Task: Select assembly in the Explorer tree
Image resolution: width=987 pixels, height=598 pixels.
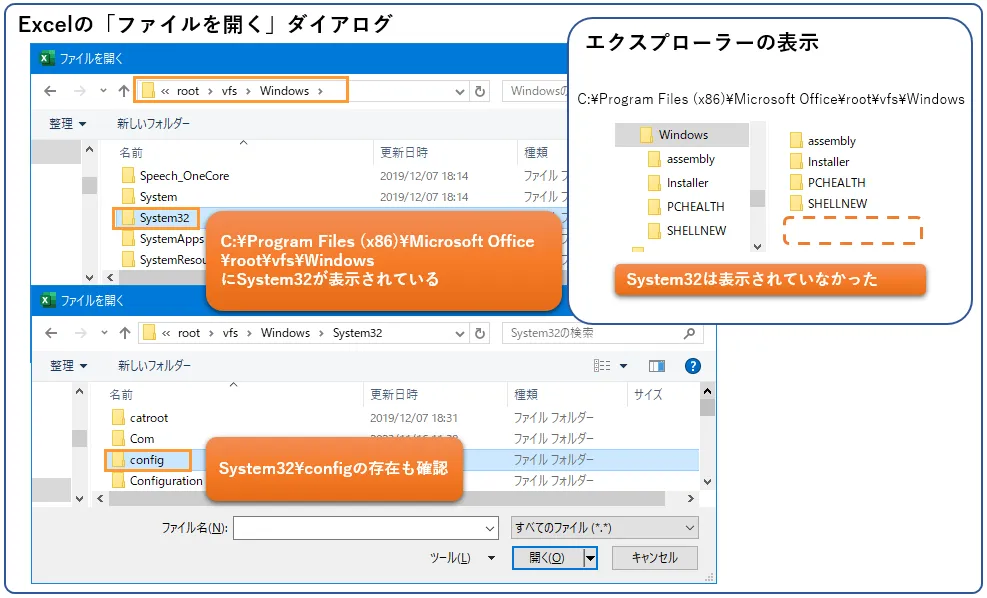Action: click(x=691, y=159)
